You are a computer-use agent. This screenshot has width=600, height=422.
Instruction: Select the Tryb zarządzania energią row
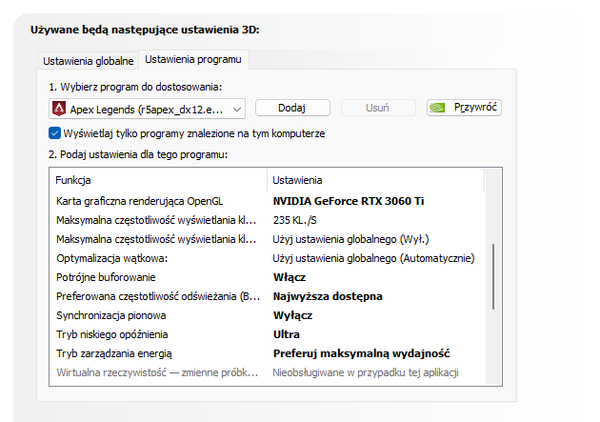coord(267,354)
